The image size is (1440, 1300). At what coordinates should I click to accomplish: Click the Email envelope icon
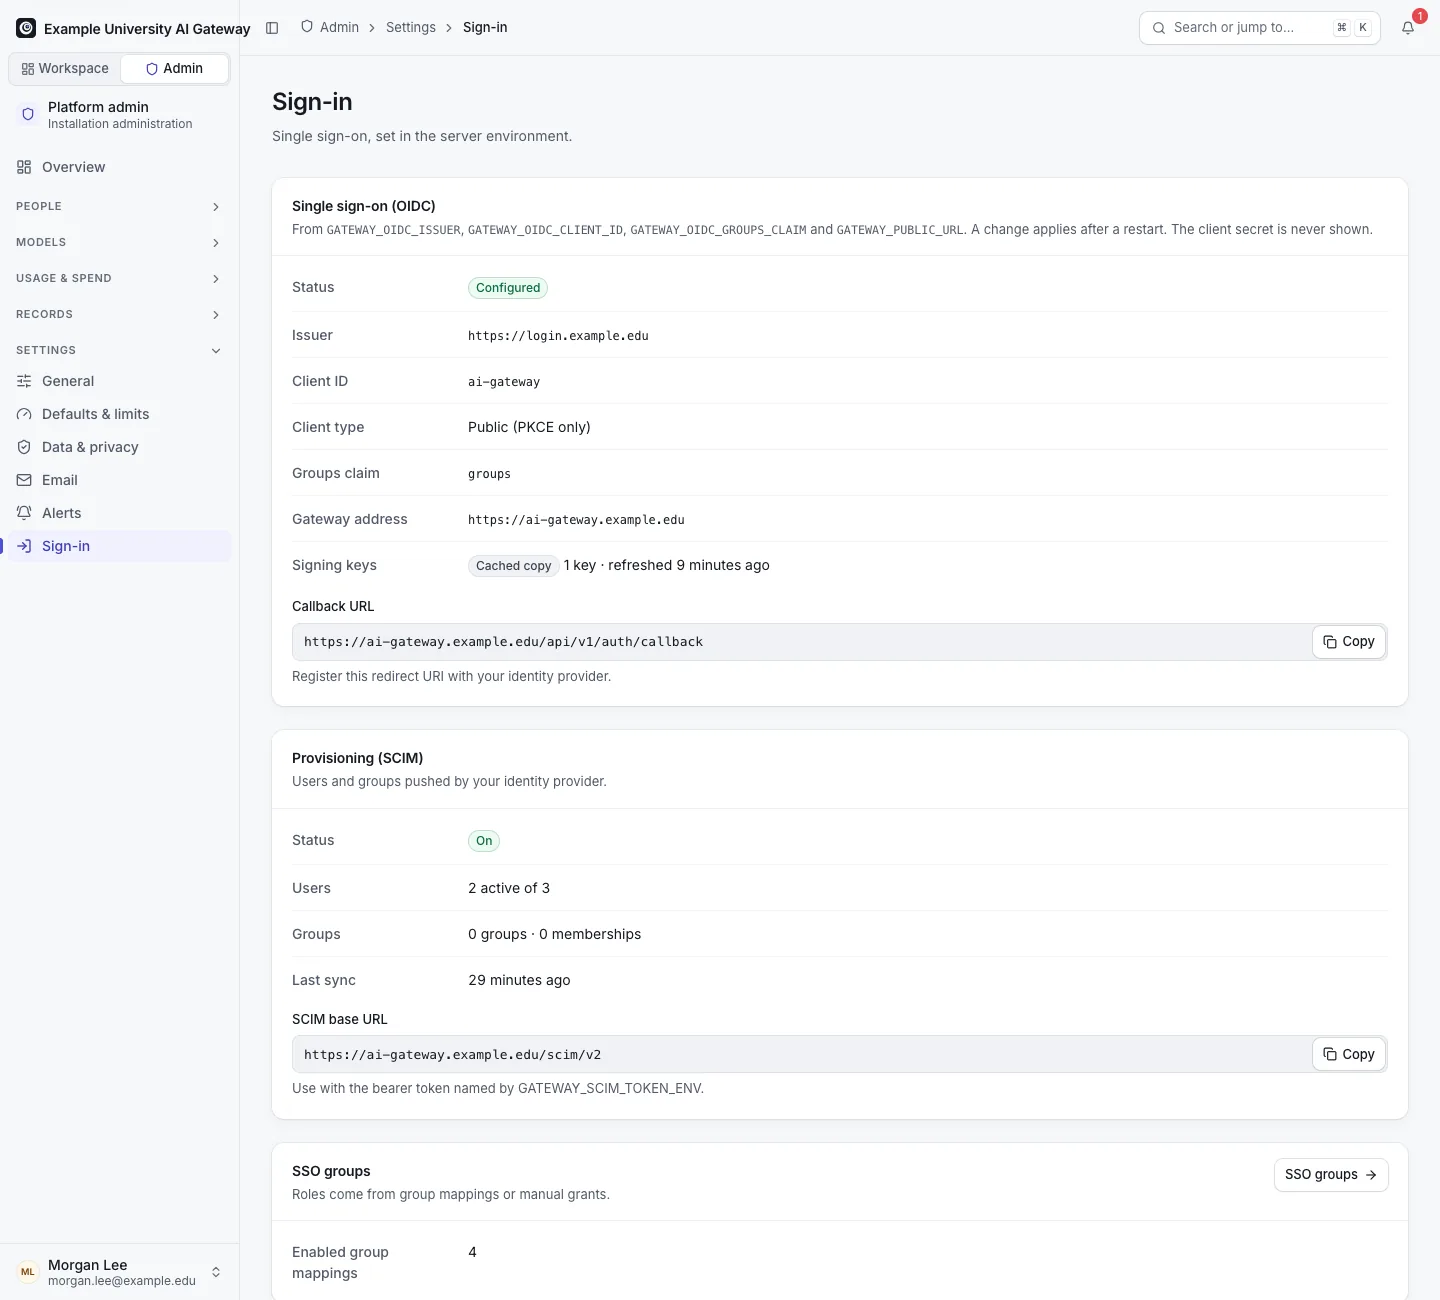(24, 480)
